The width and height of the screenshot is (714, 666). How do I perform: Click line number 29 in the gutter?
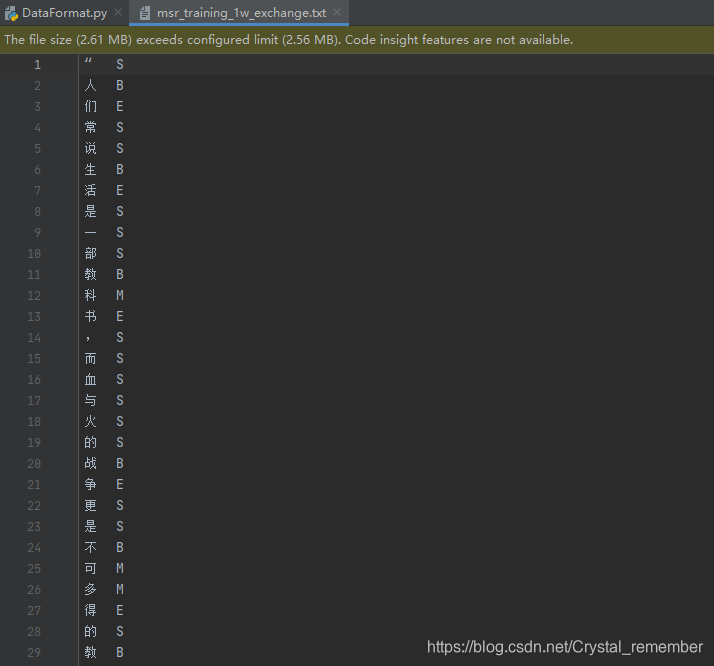tap(34, 653)
